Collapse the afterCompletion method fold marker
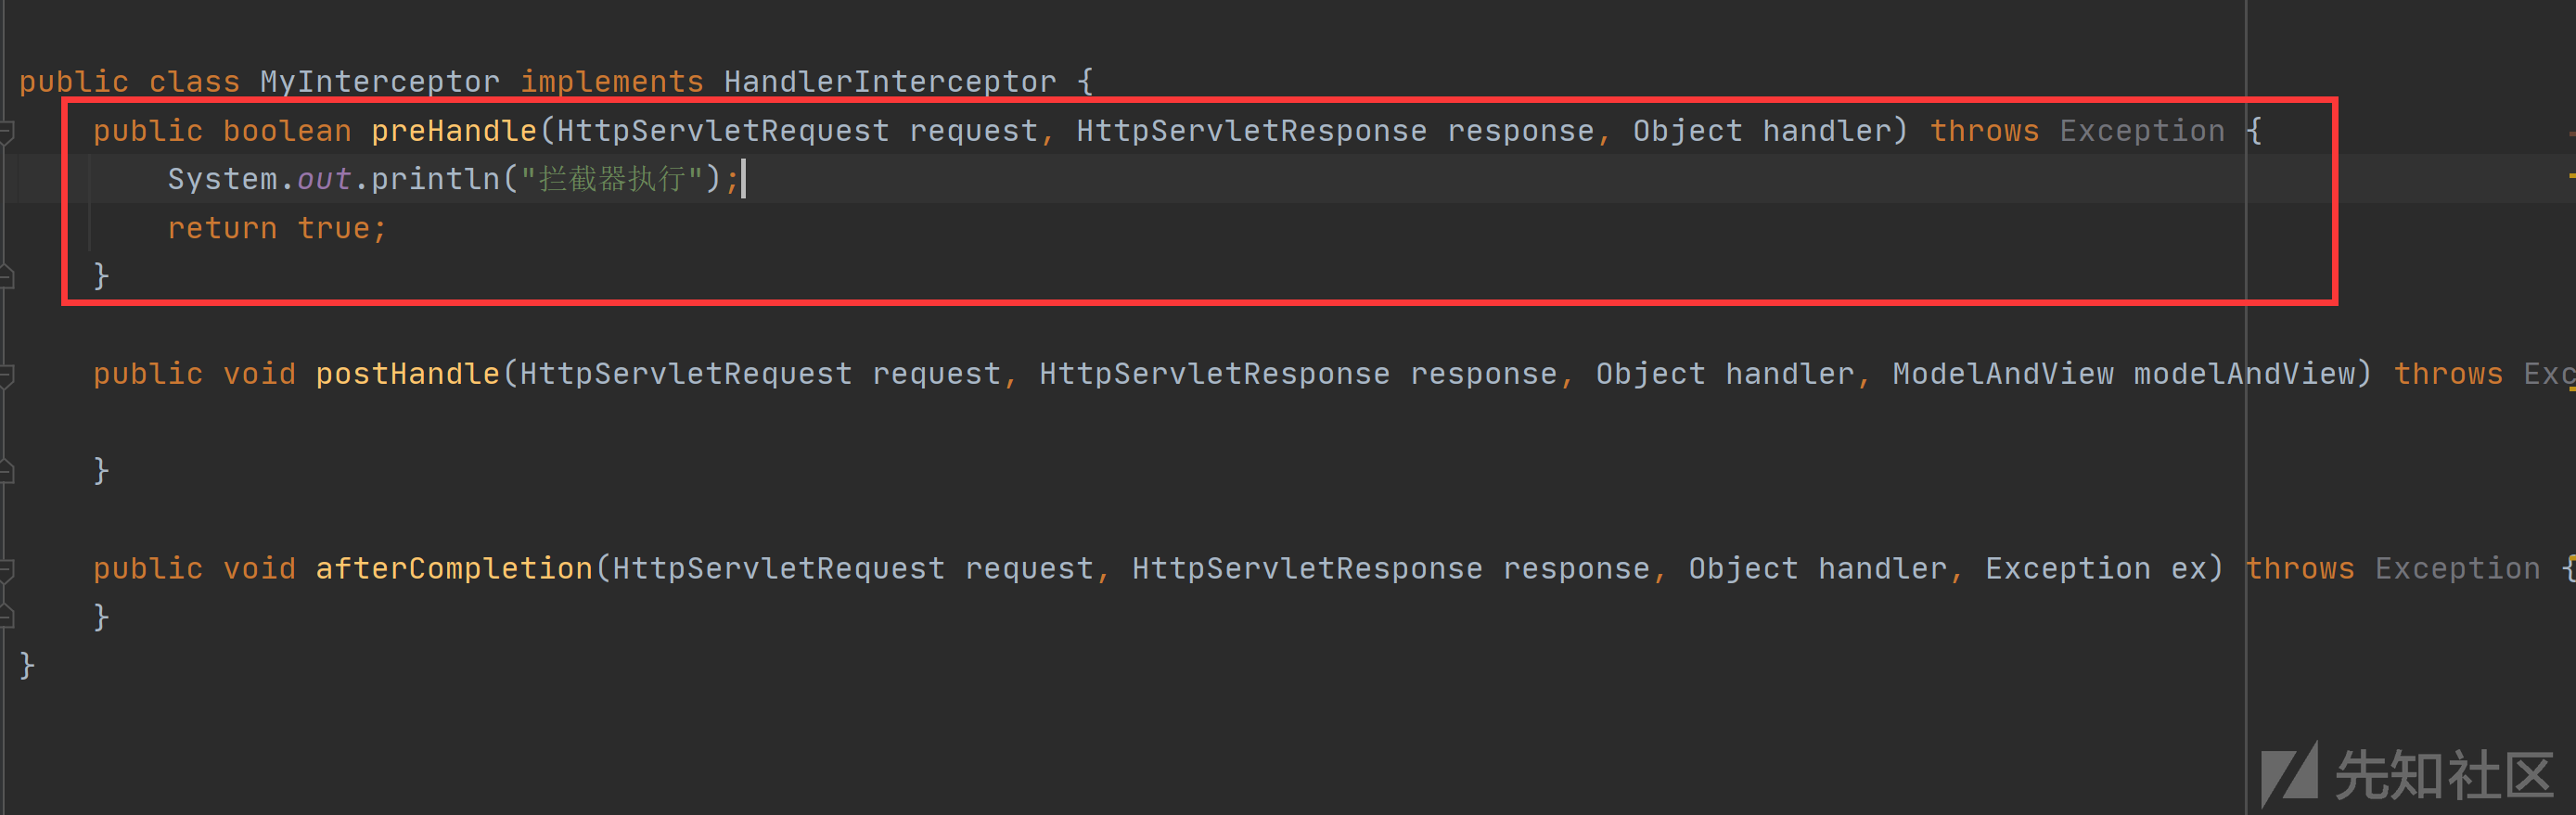Viewport: 2576px width, 815px height. pyautogui.click(x=6, y=569)
